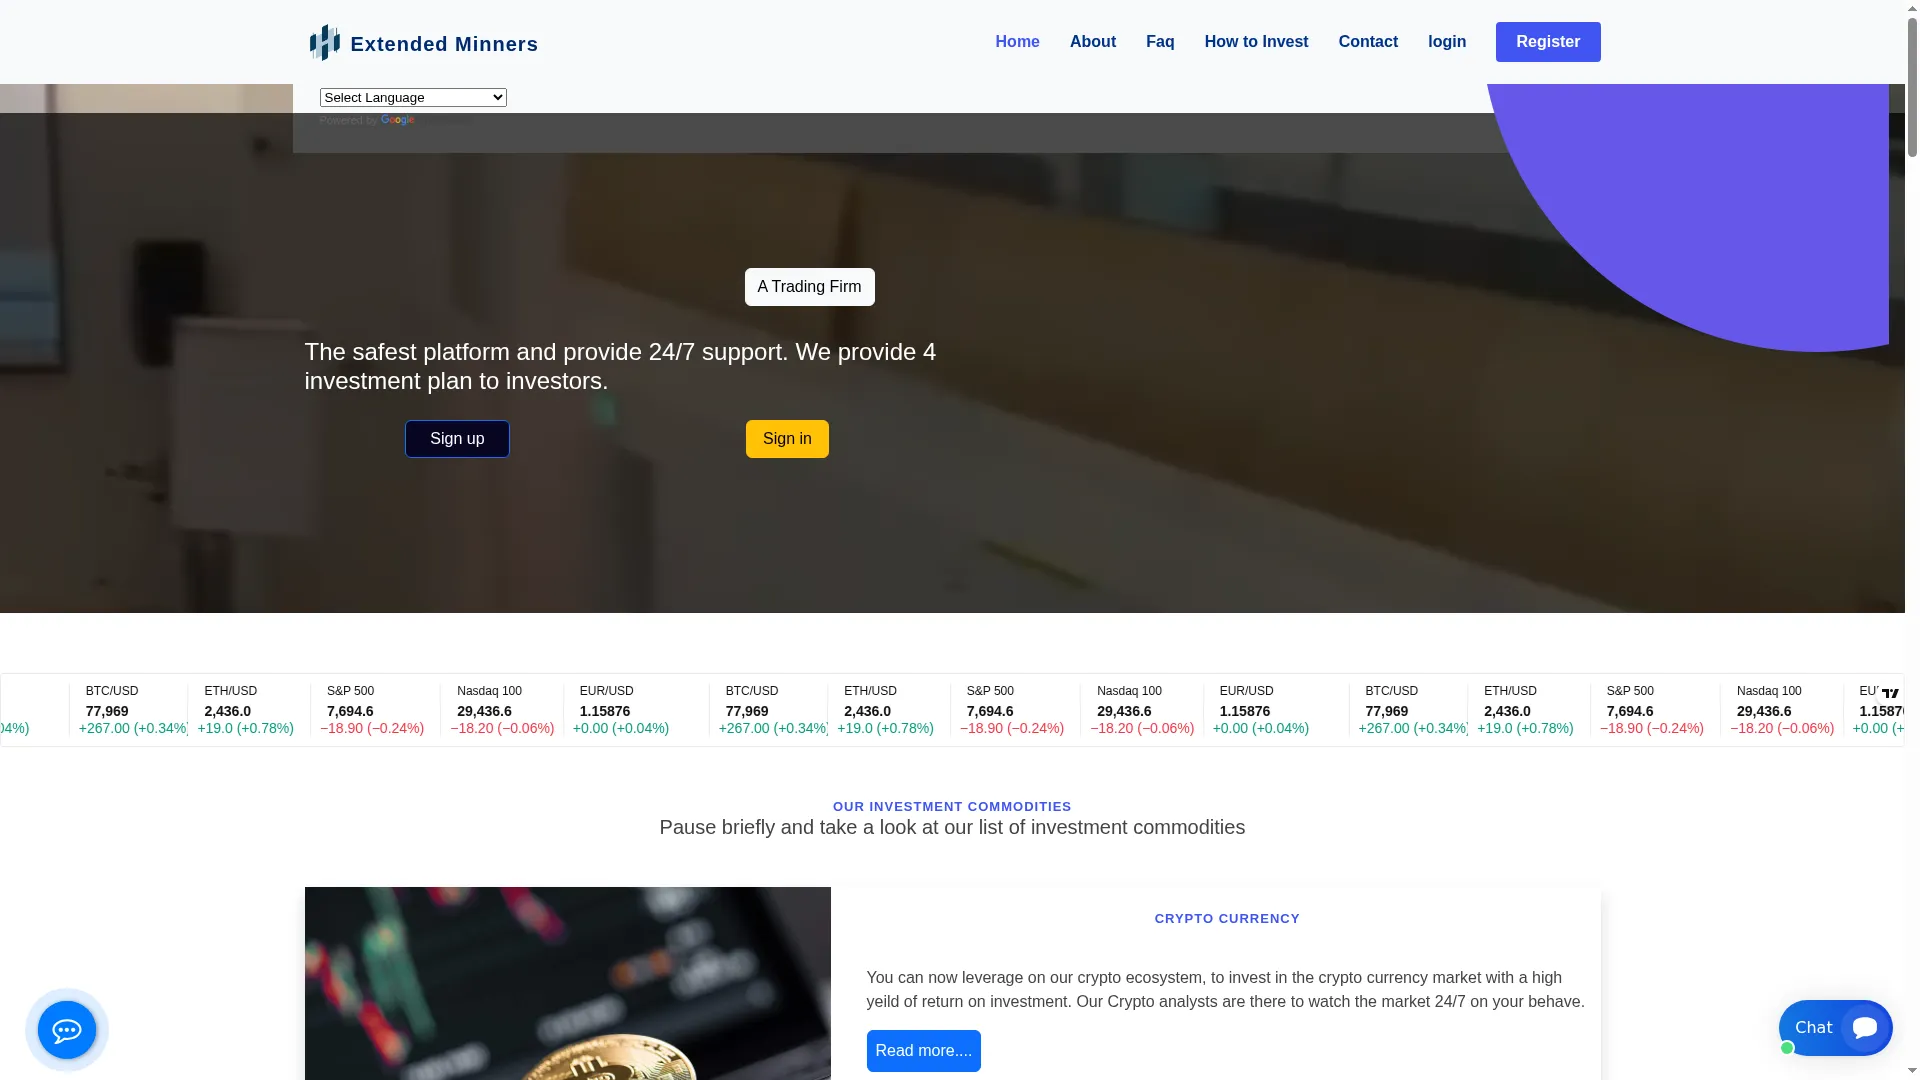Click the Extended Minners logo icon
The width and height of the screenshot is (1920, 1080).
click(x=324, y=43)
